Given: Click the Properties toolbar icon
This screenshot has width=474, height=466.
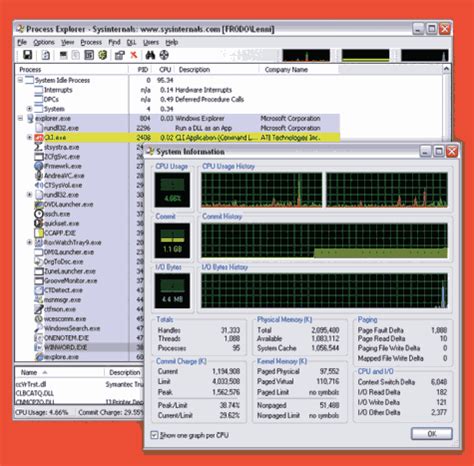Looking at the screenshot, I should pos(119,55).
